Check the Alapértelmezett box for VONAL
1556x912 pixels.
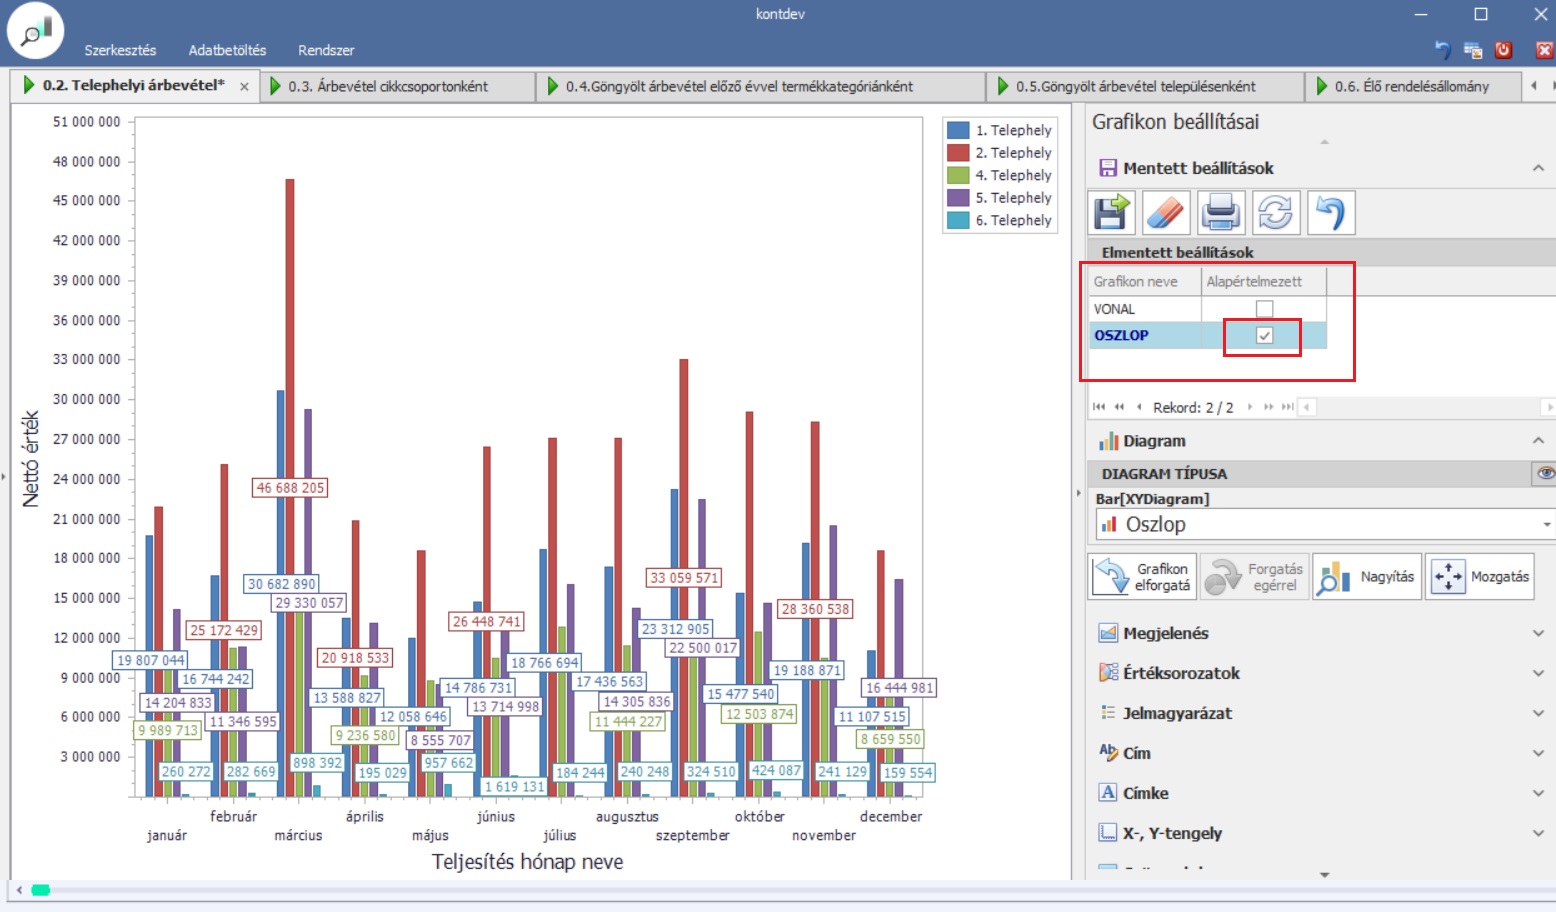tap(1264, 309)
